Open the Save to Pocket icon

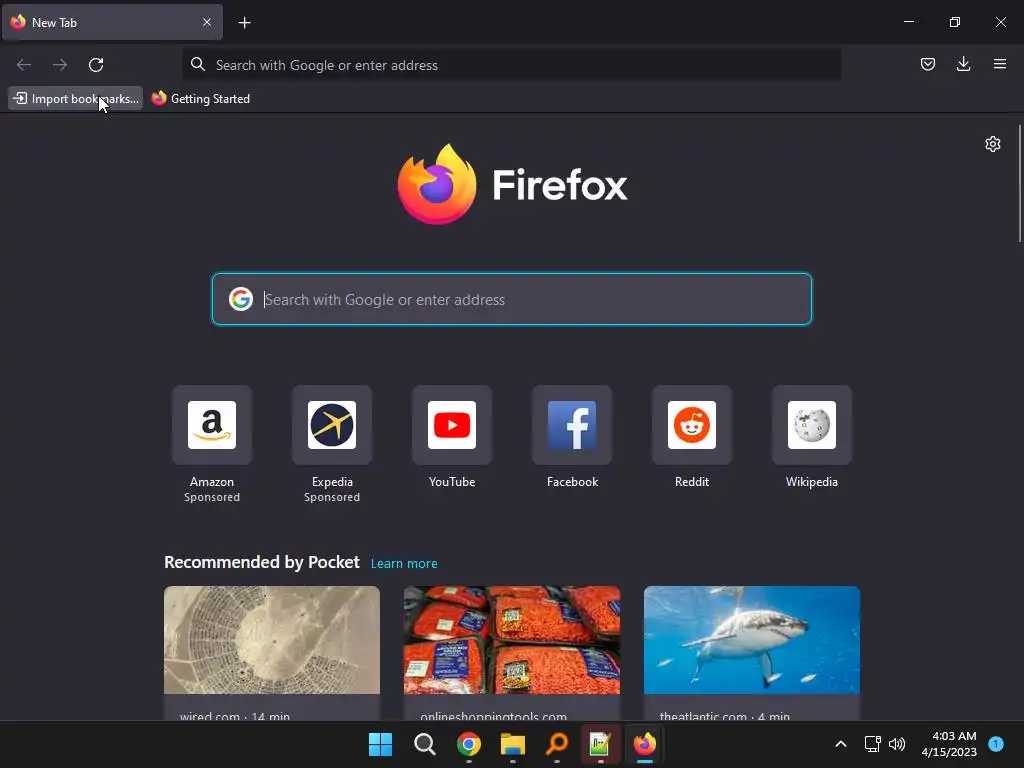tap(927, 64)
